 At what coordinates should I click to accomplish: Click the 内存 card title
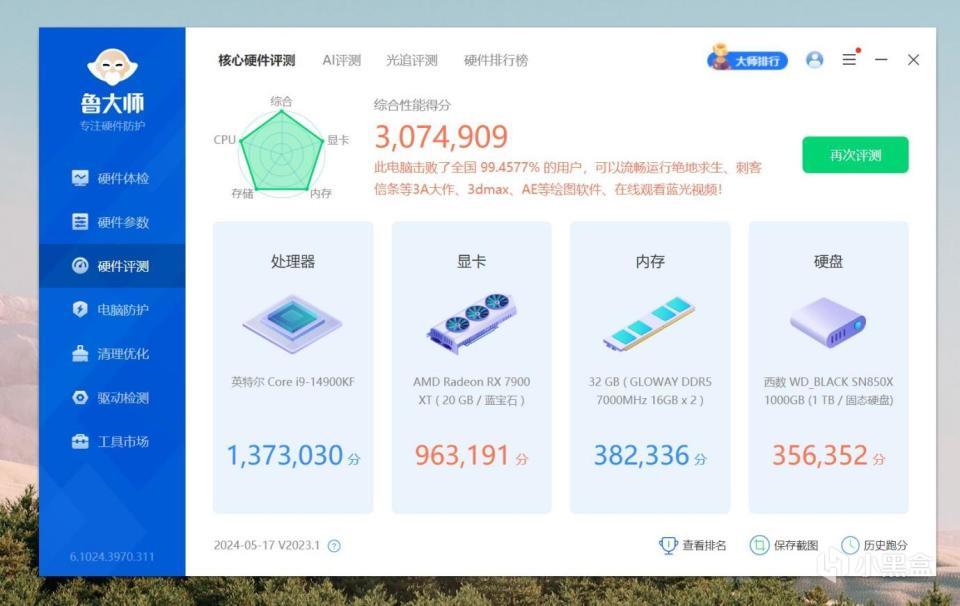[650, 261]
